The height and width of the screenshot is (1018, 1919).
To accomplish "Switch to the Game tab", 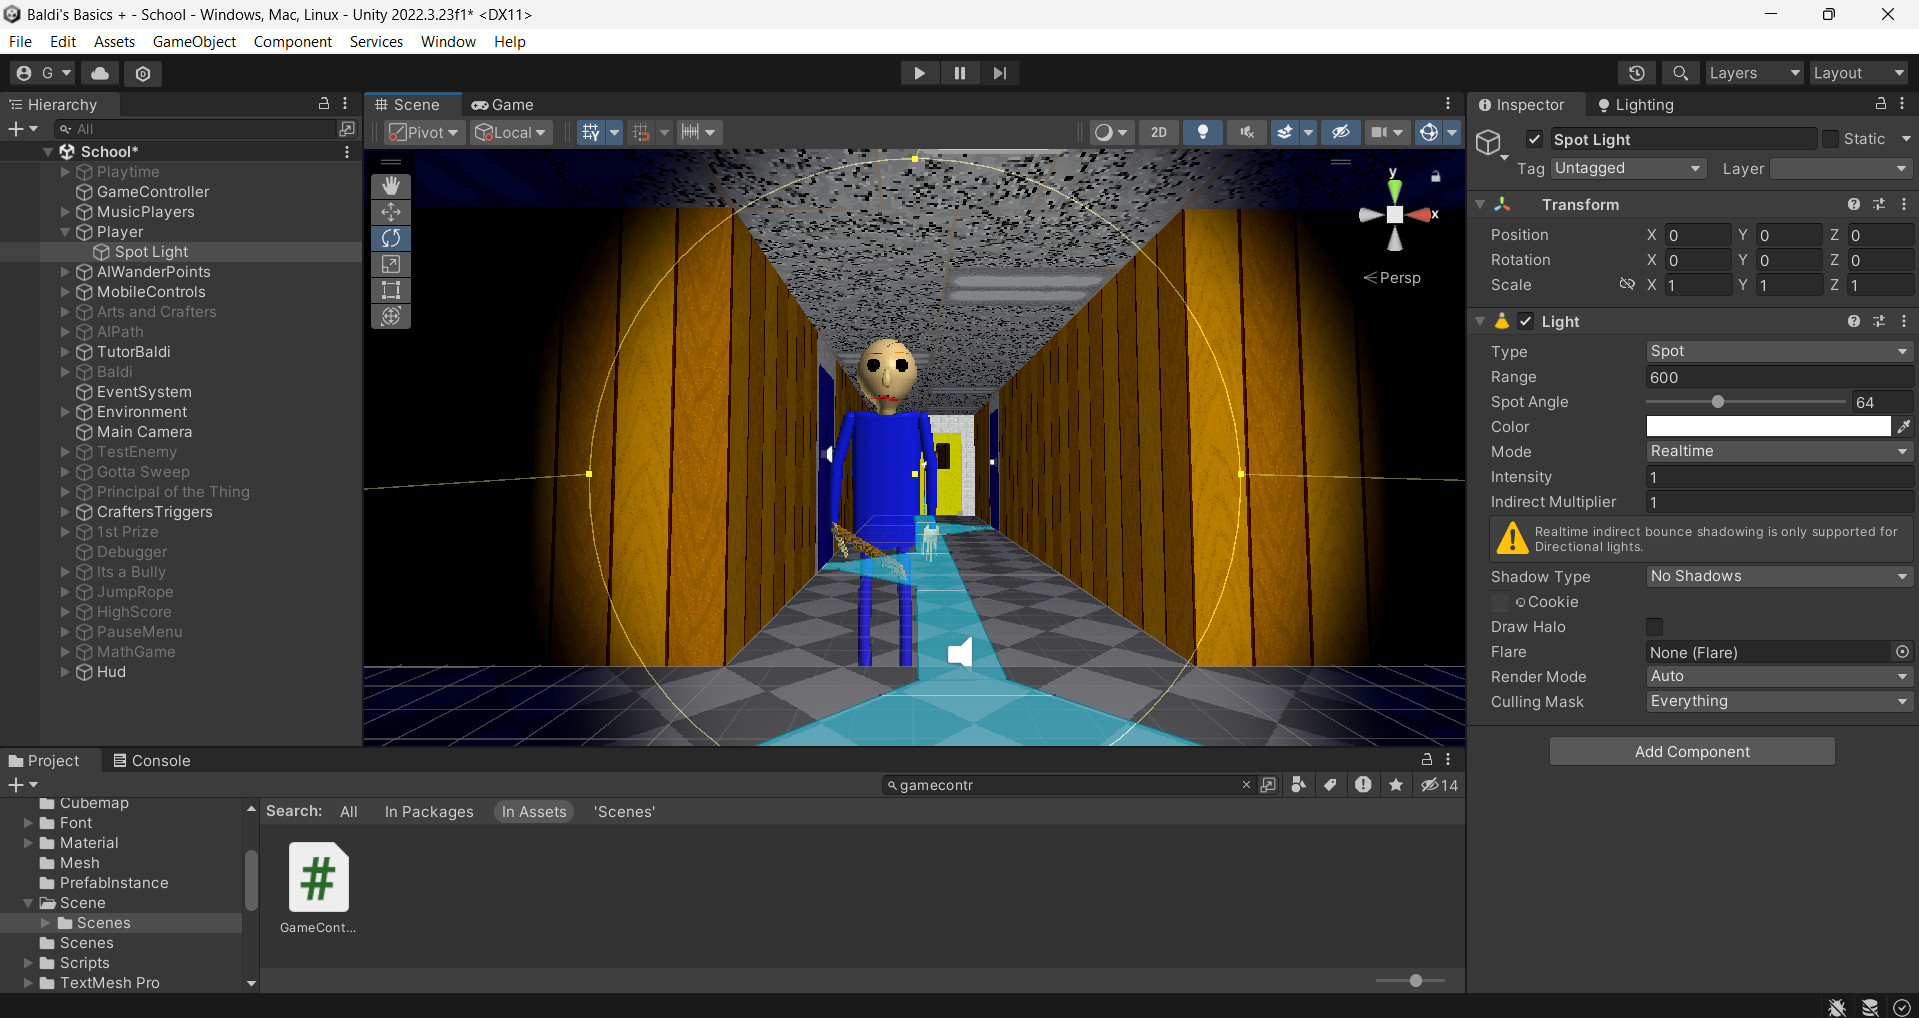I will pyautogui.click(x=503, y=105).
